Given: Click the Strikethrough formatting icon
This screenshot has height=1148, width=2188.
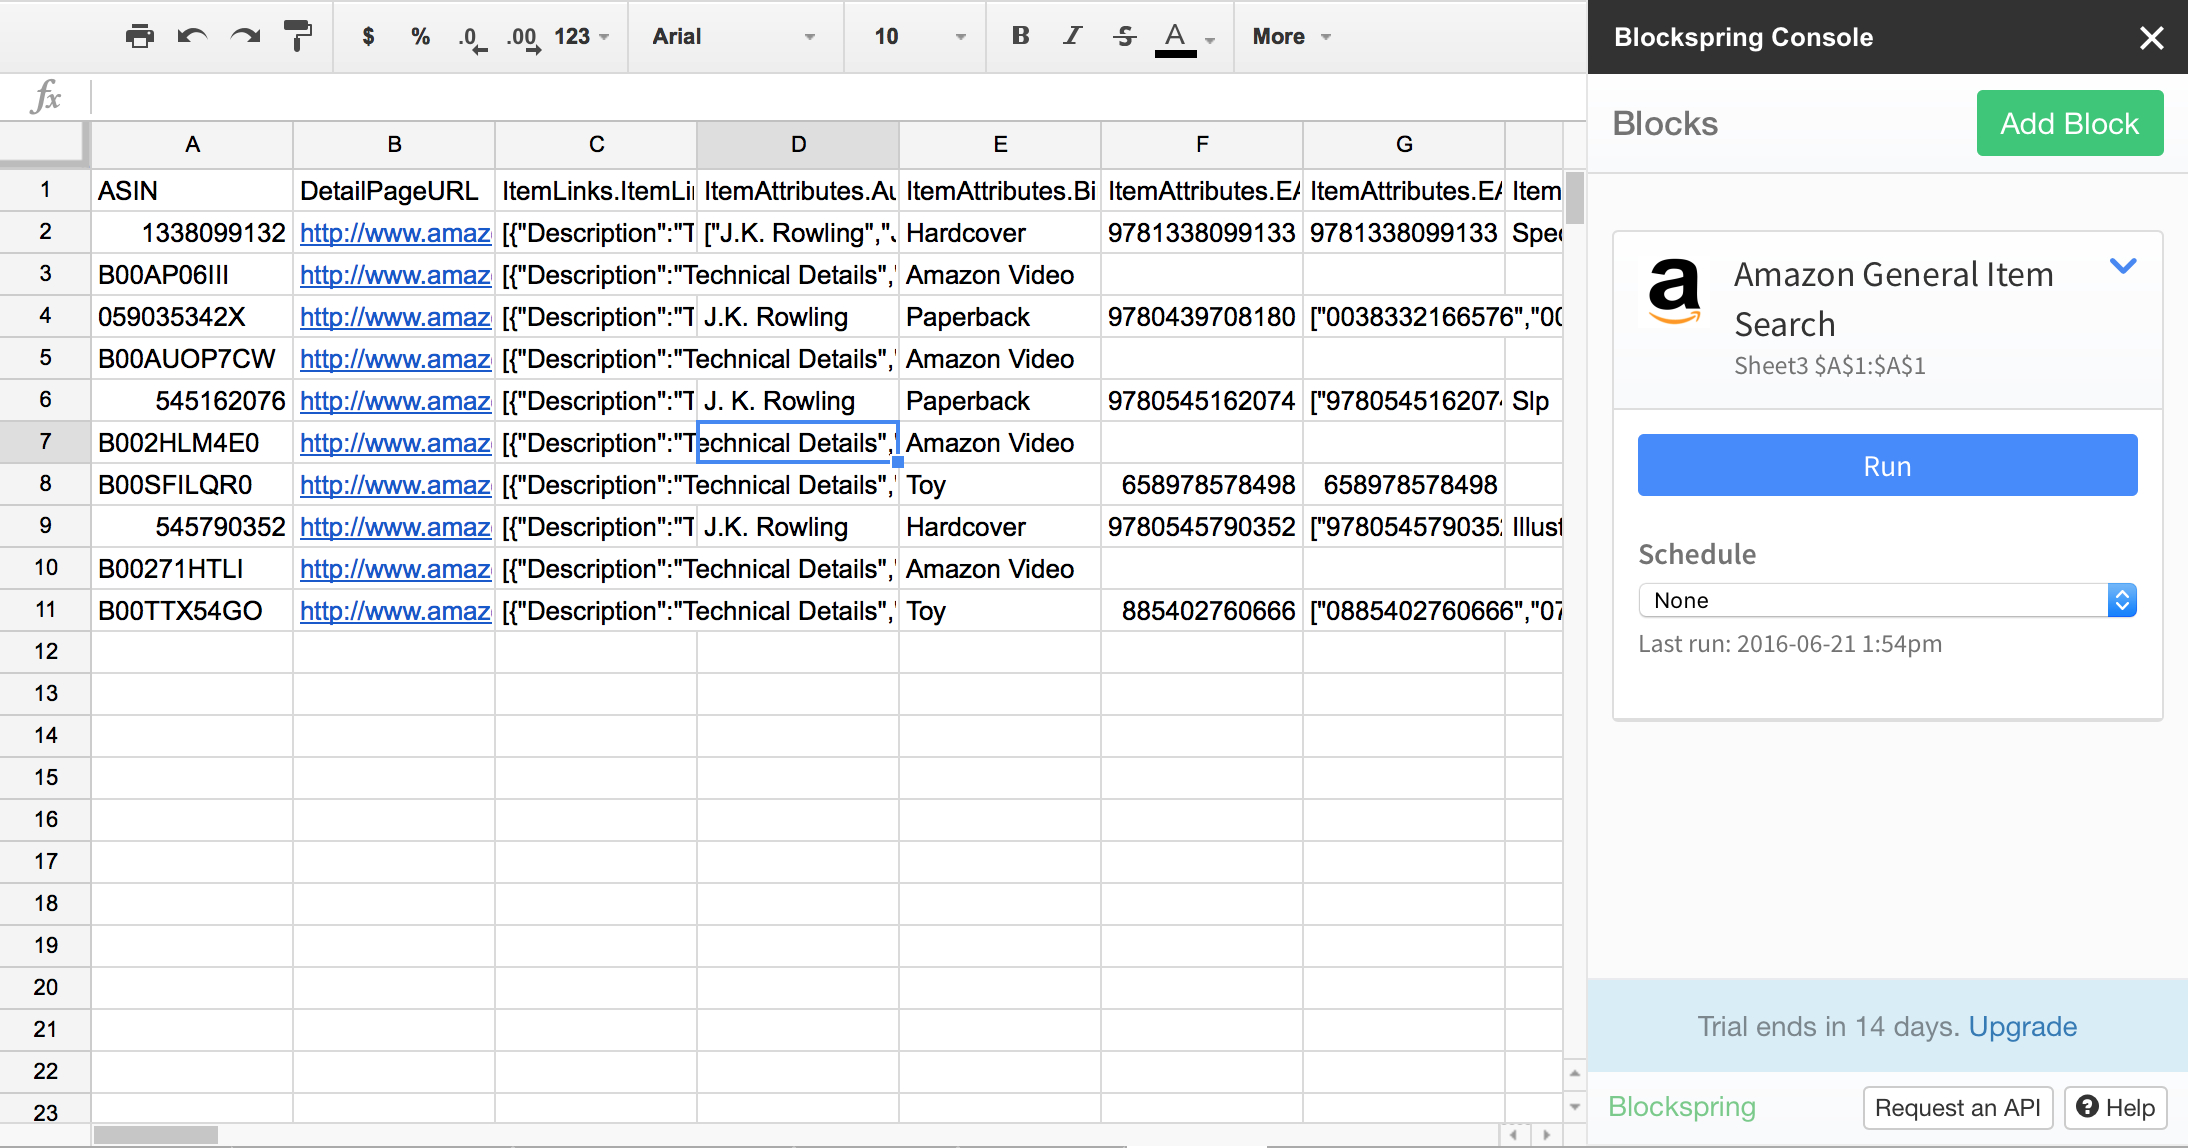Looking at the screenshot, I should tap(1121, 36).
